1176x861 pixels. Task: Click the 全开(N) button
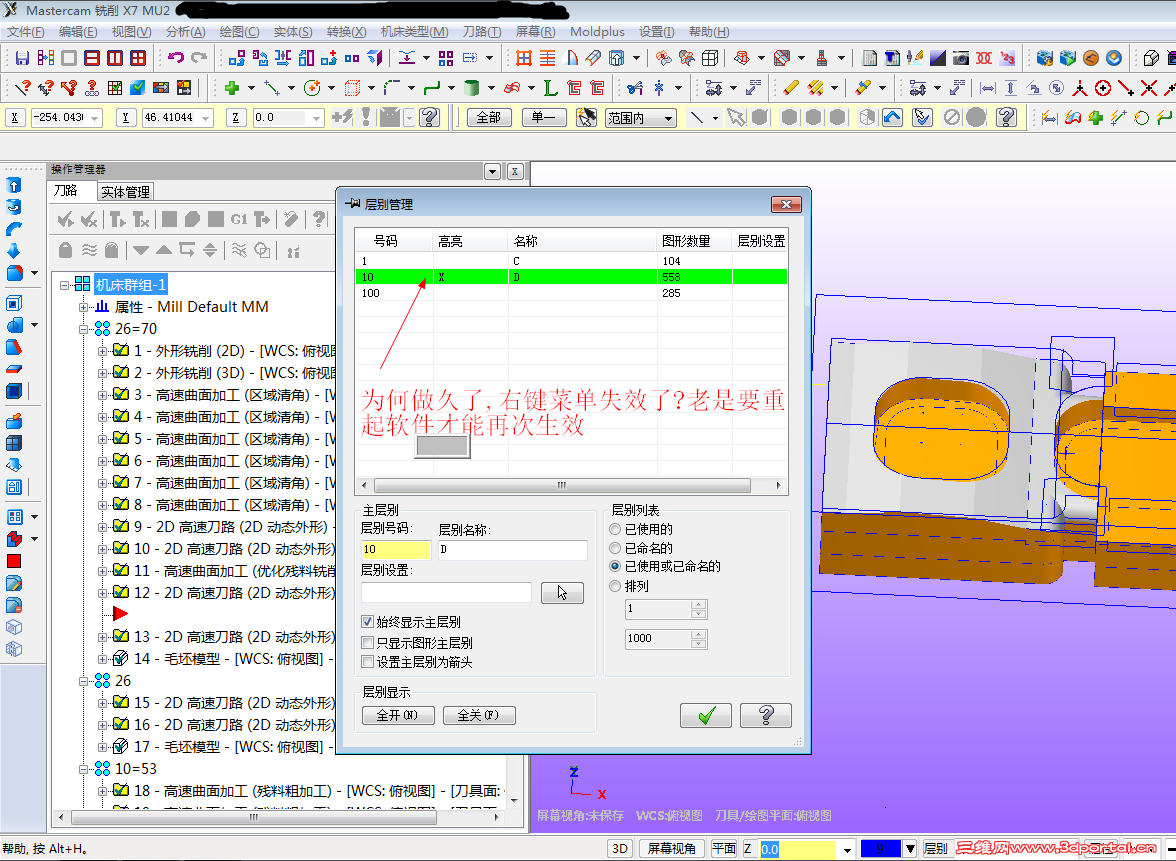398,716
